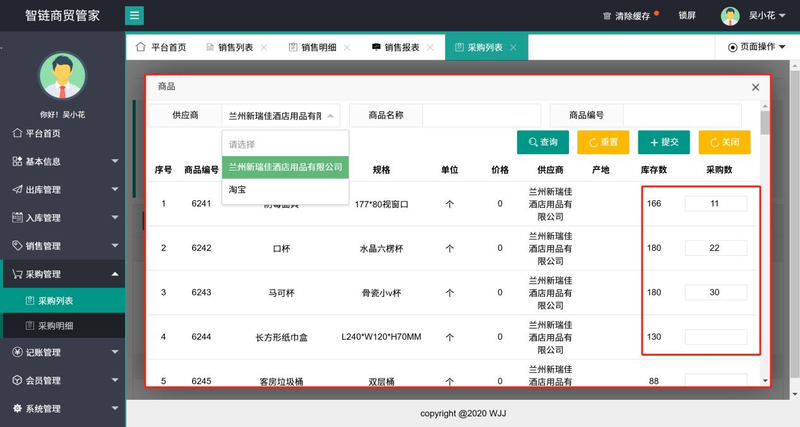This screenshot has height=427, width=800.
Task: Expand the 出库管理 menu
Action: coord(115,189)
